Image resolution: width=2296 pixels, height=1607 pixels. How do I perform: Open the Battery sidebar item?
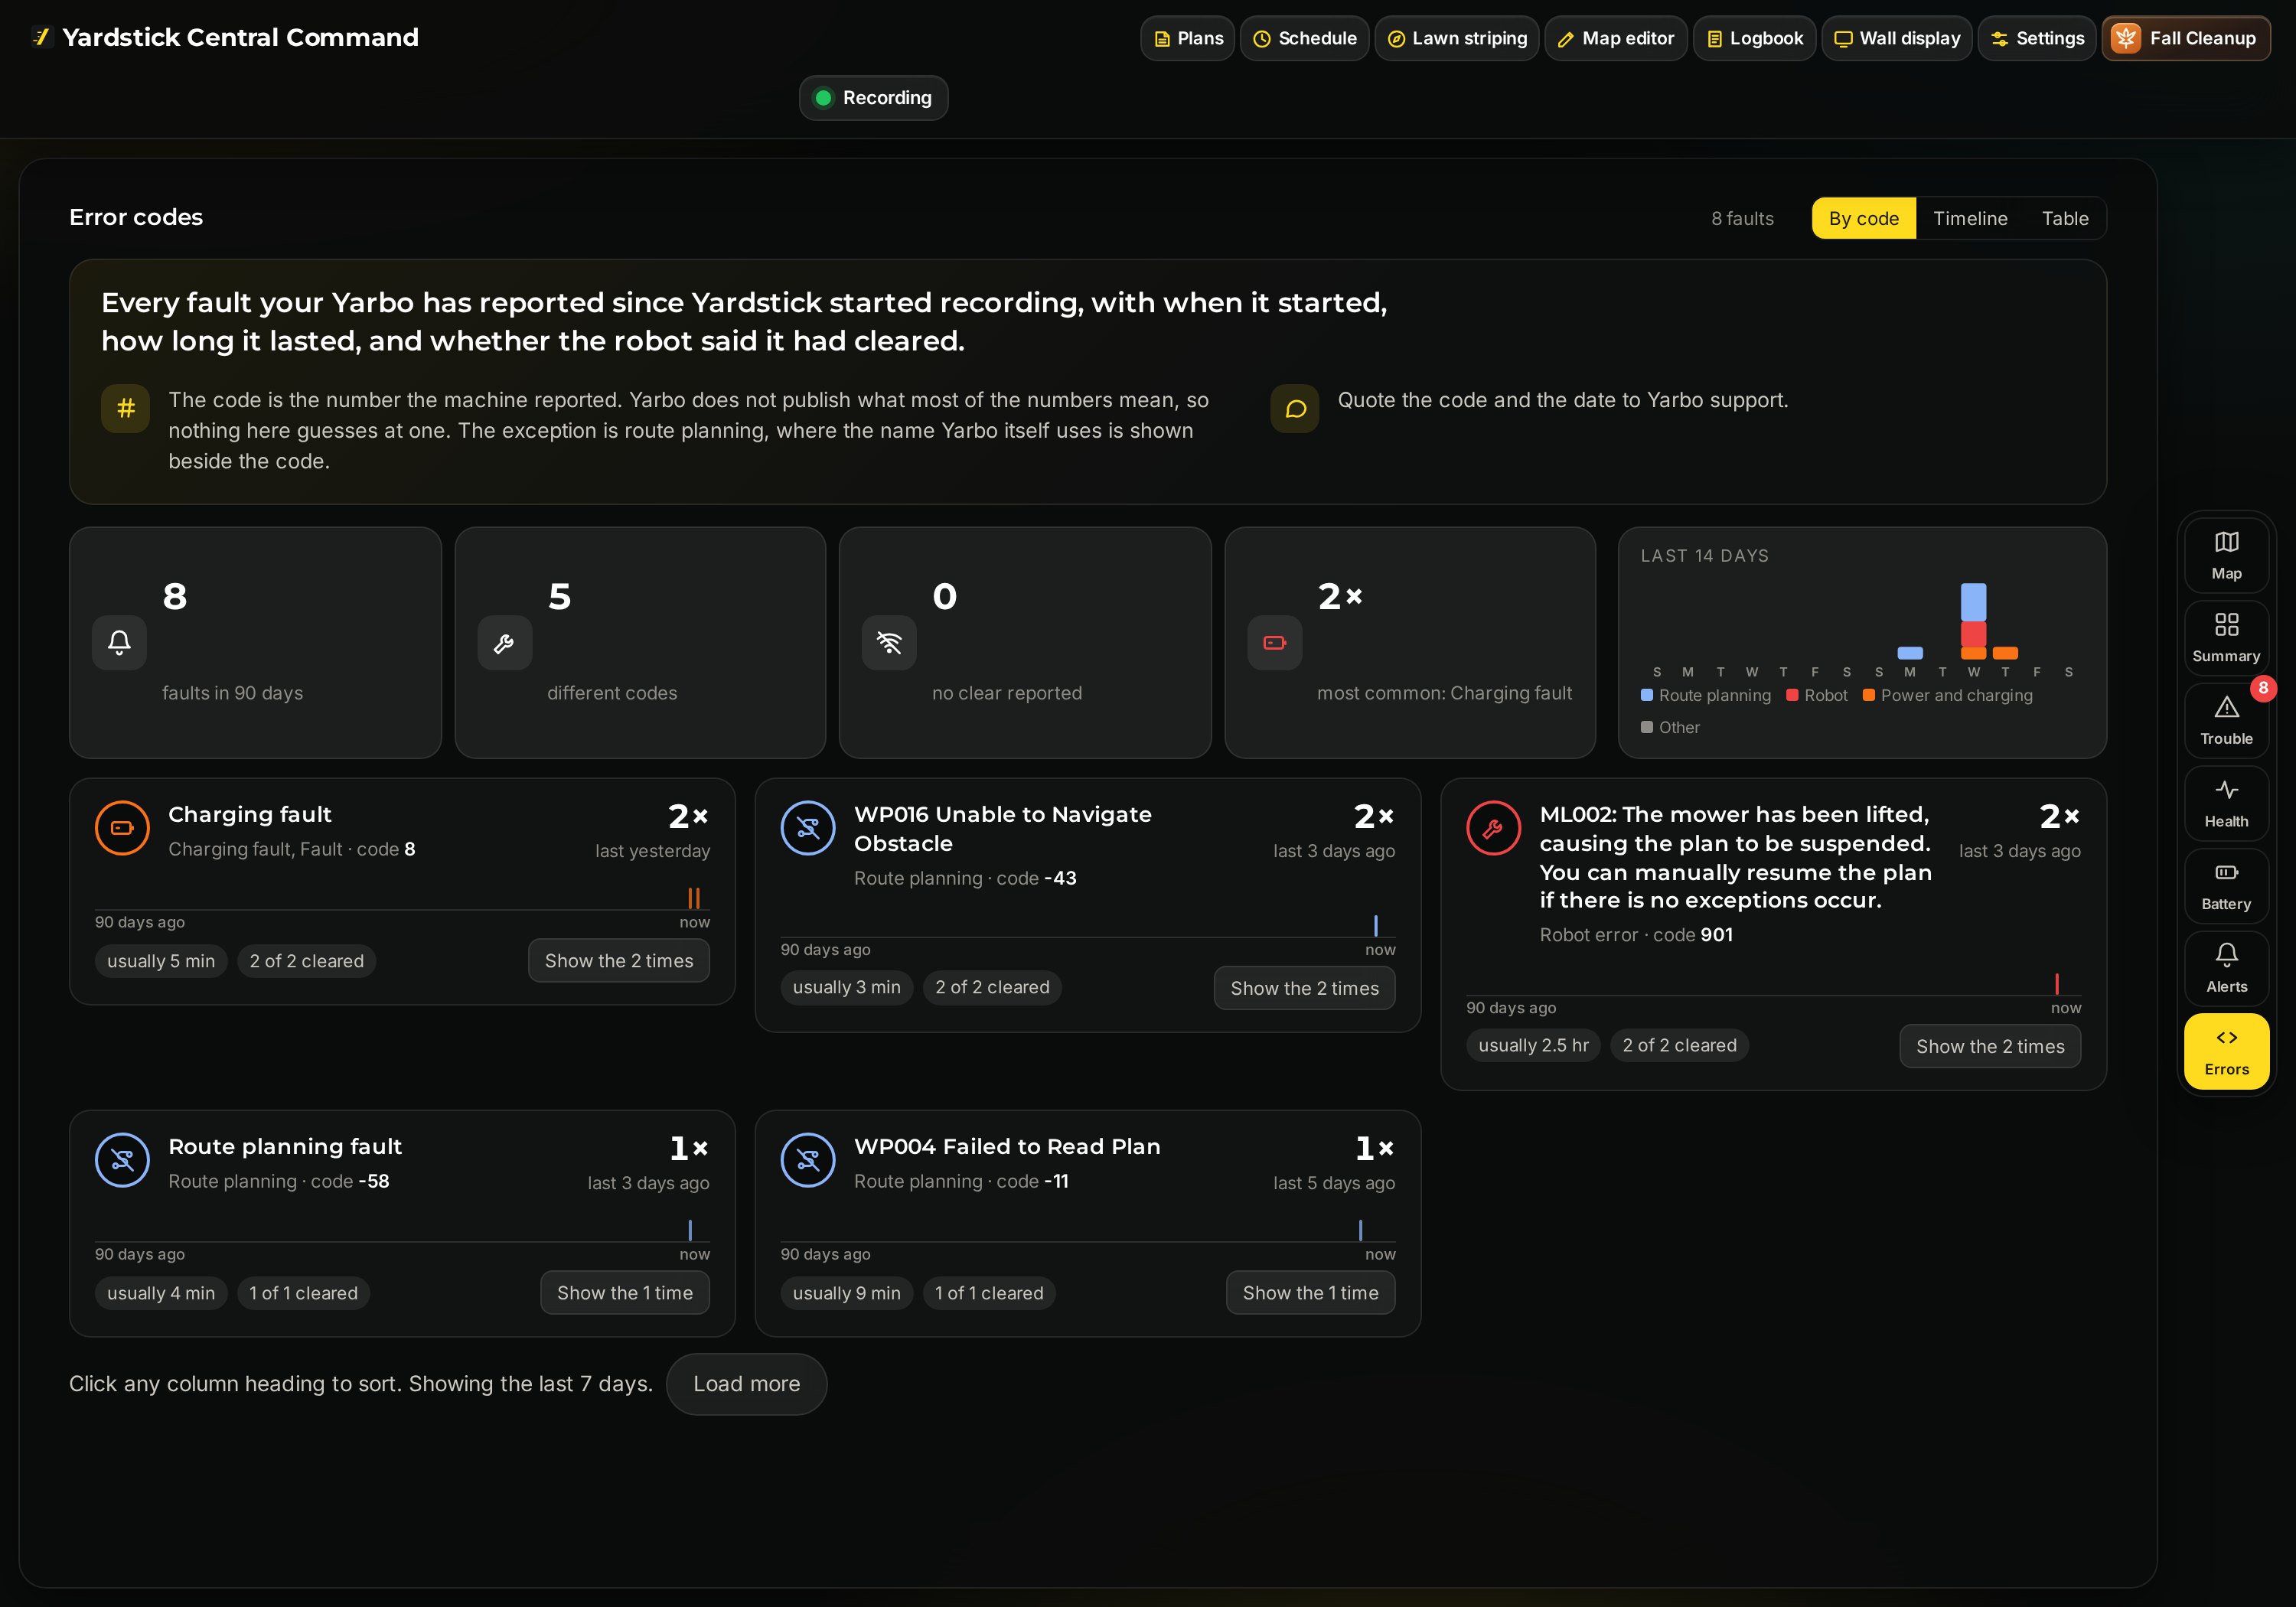pos(2226,886)
